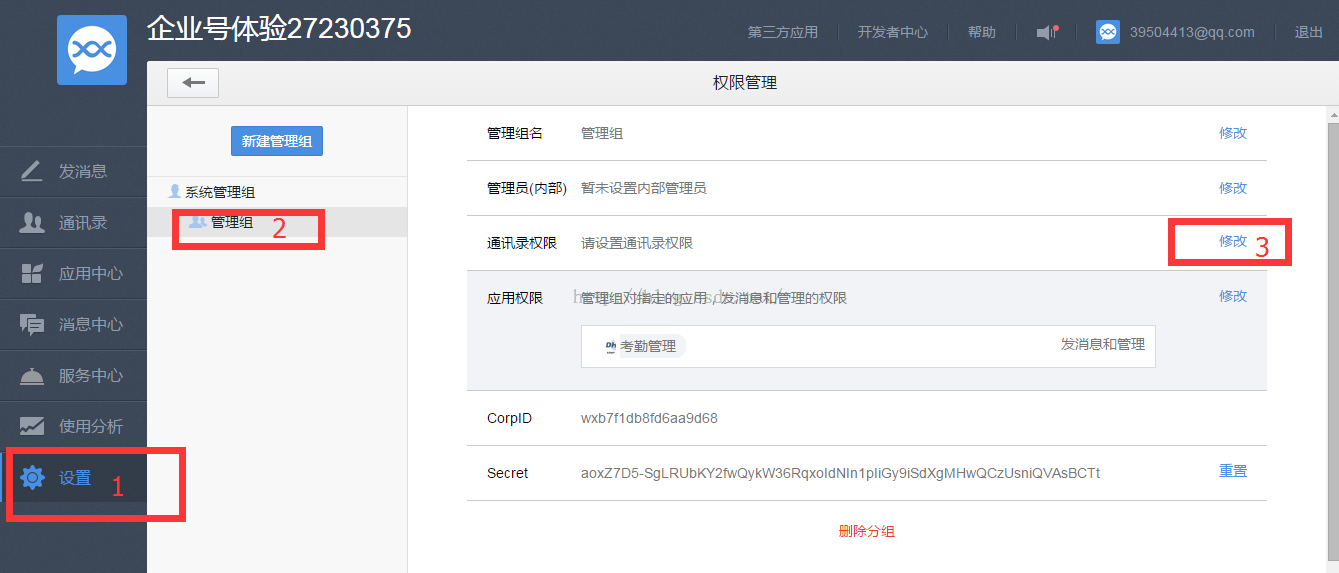Image resolution: width=1339 pixels, height=573 pixels.
Task: Click the 请设置通讯录权限 text
Action: (x=637, y=243)
